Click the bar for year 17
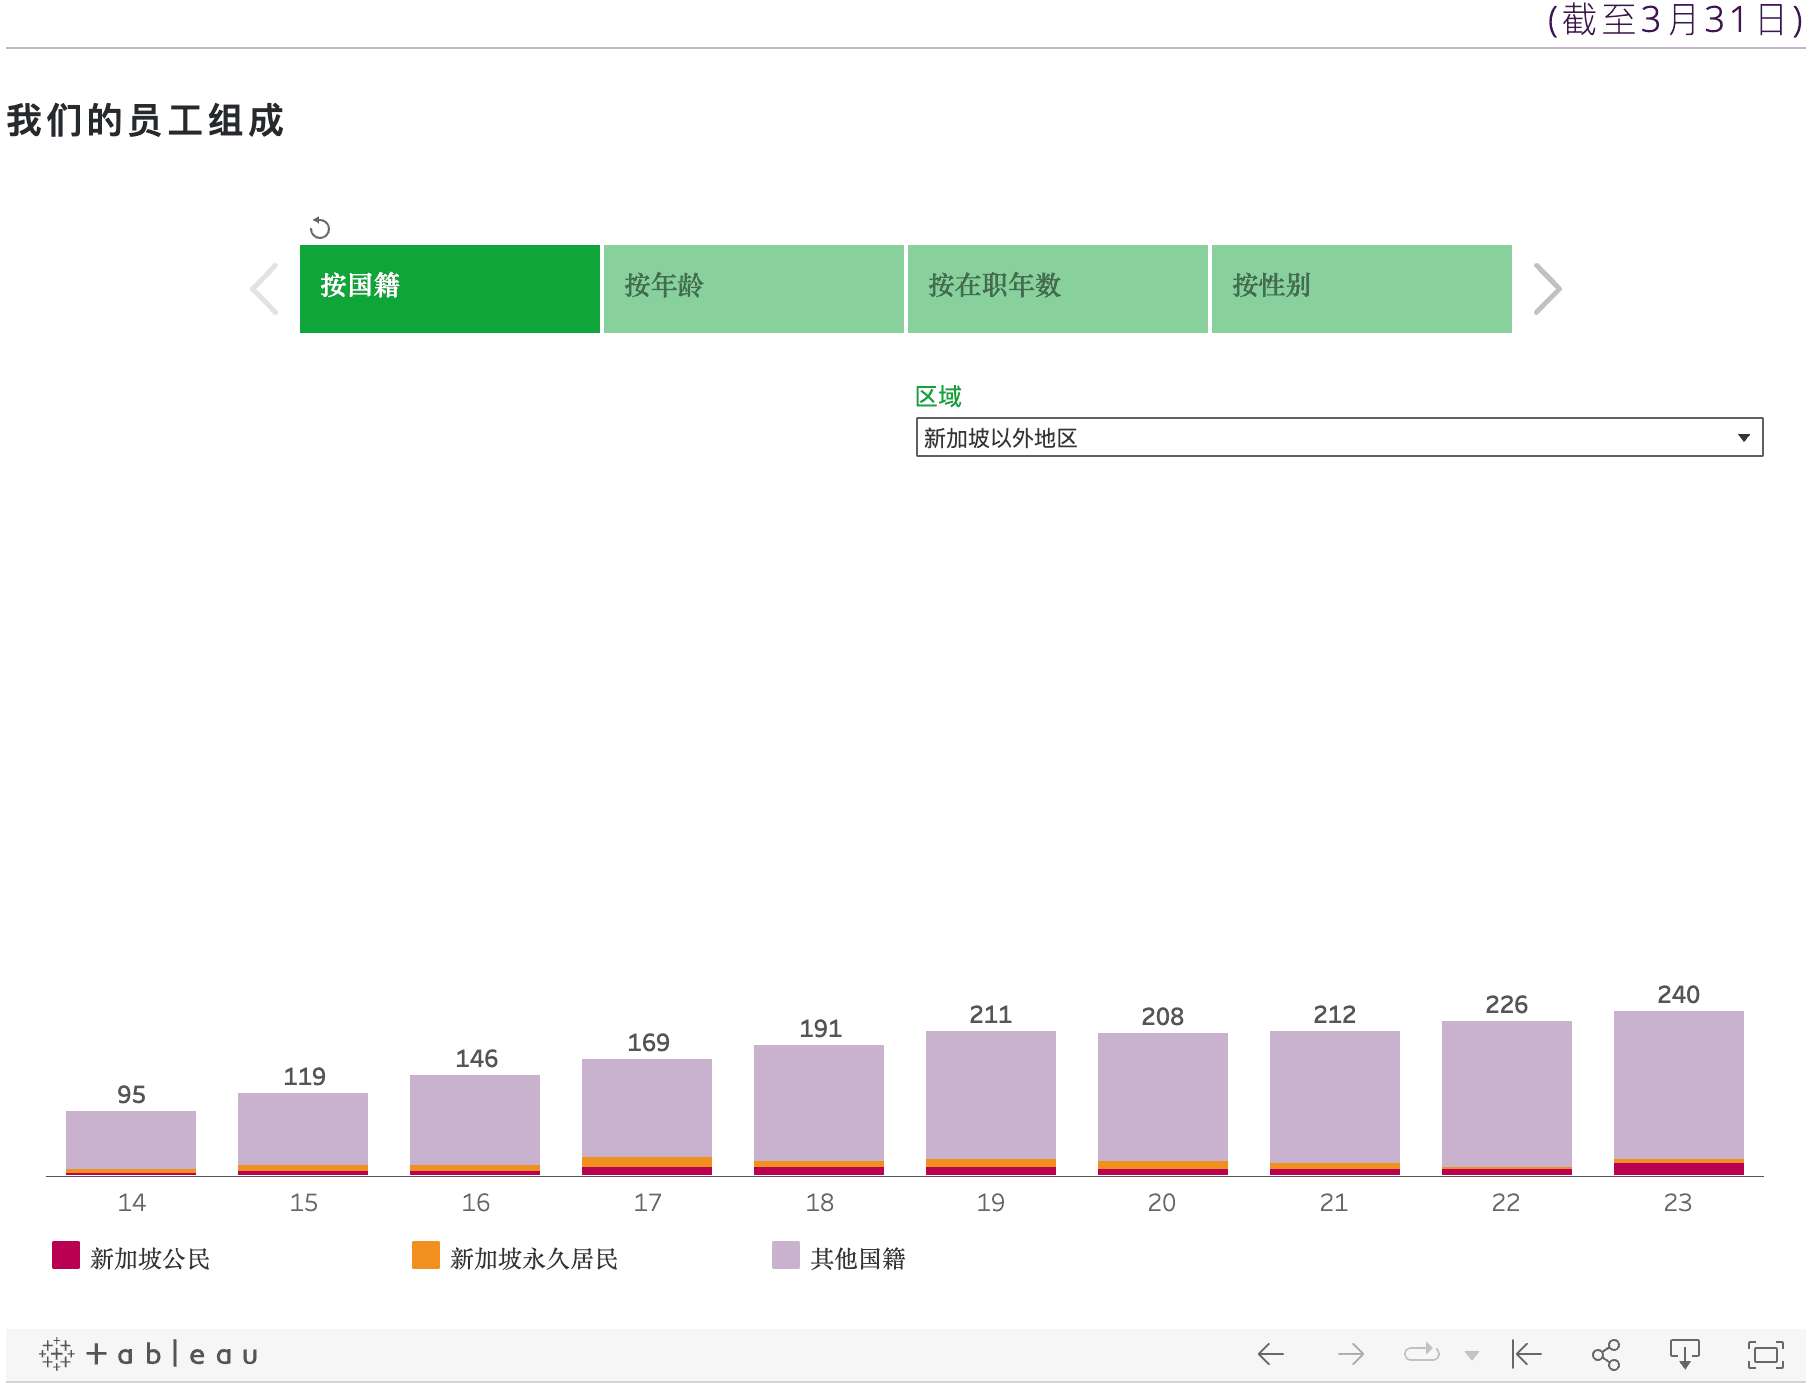 tap(647, 1117)
